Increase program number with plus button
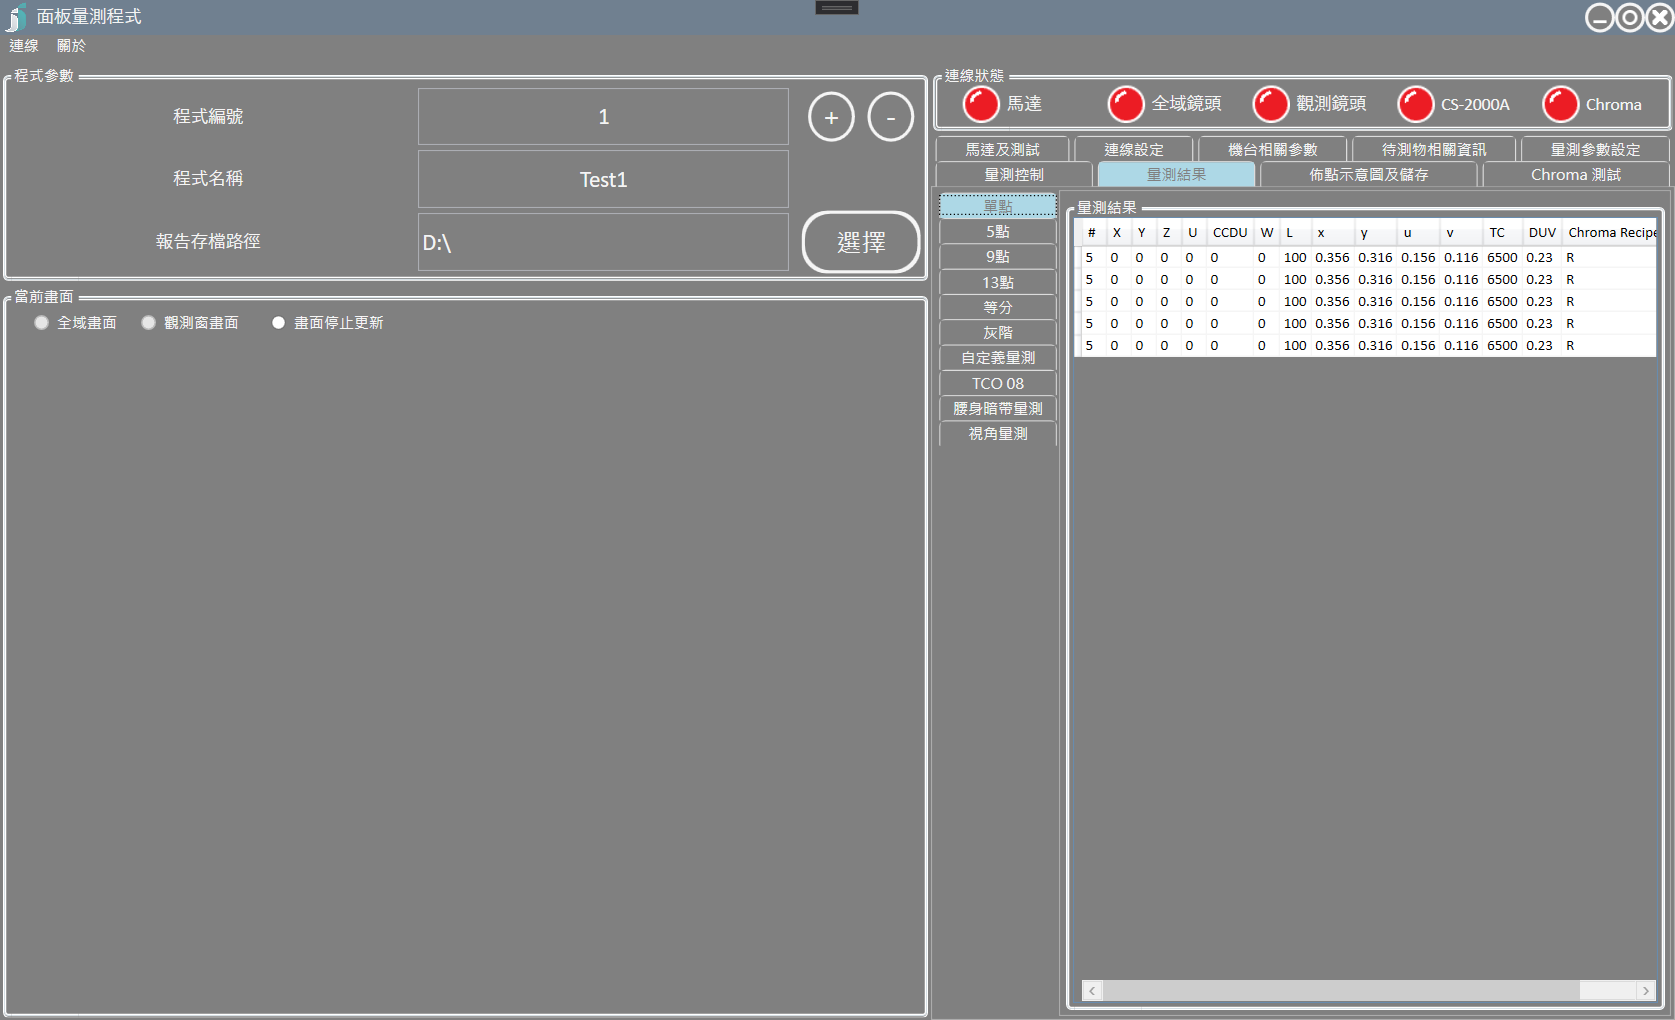1675x1020 pixels. (831, 117)
